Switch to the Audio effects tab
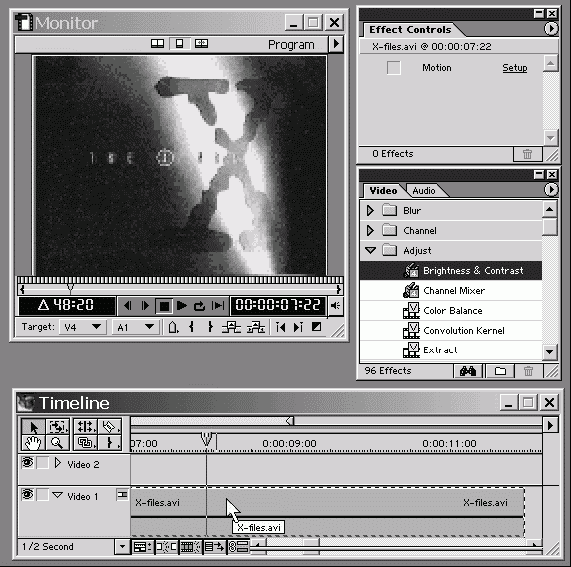The width and height of the screenshot is (571, 567). 424,190
